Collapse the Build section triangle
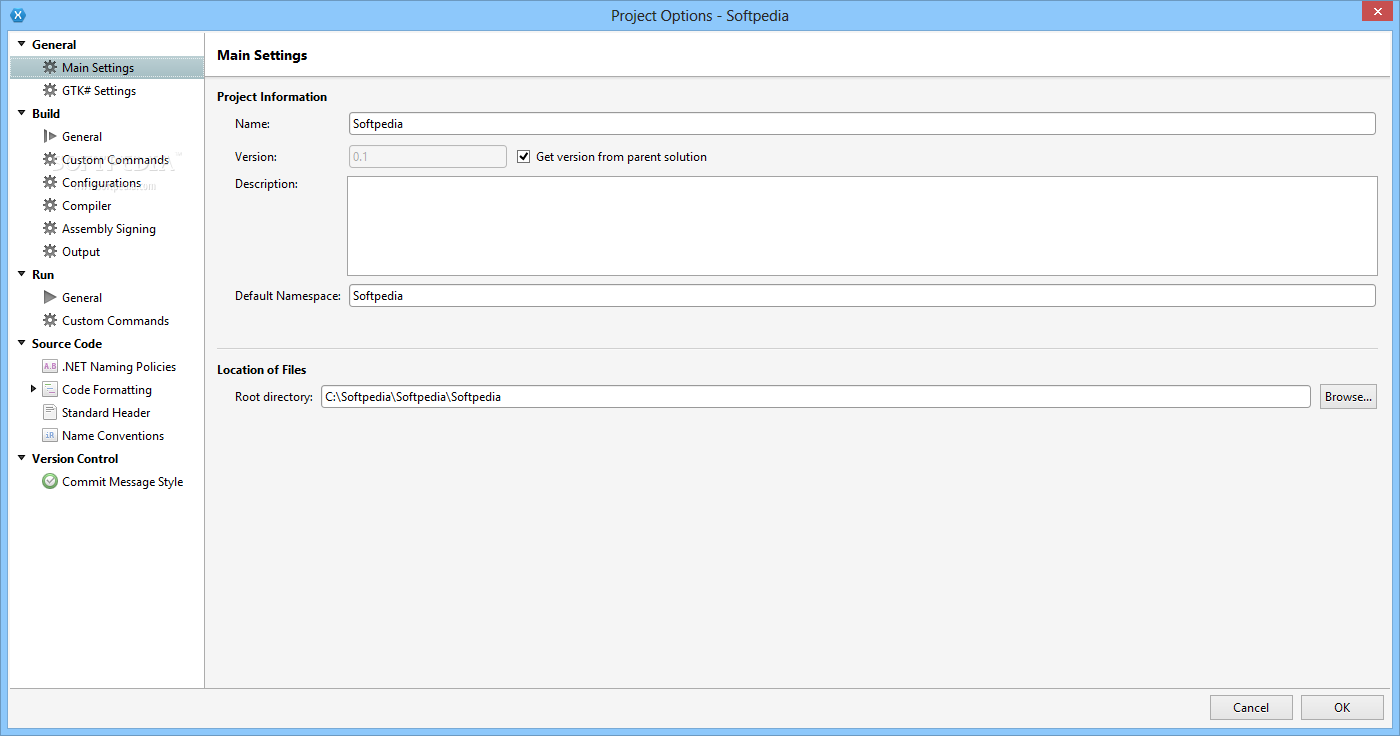Image resolution: width=1400 pixels, height=736 pixels. click(21, 113)
